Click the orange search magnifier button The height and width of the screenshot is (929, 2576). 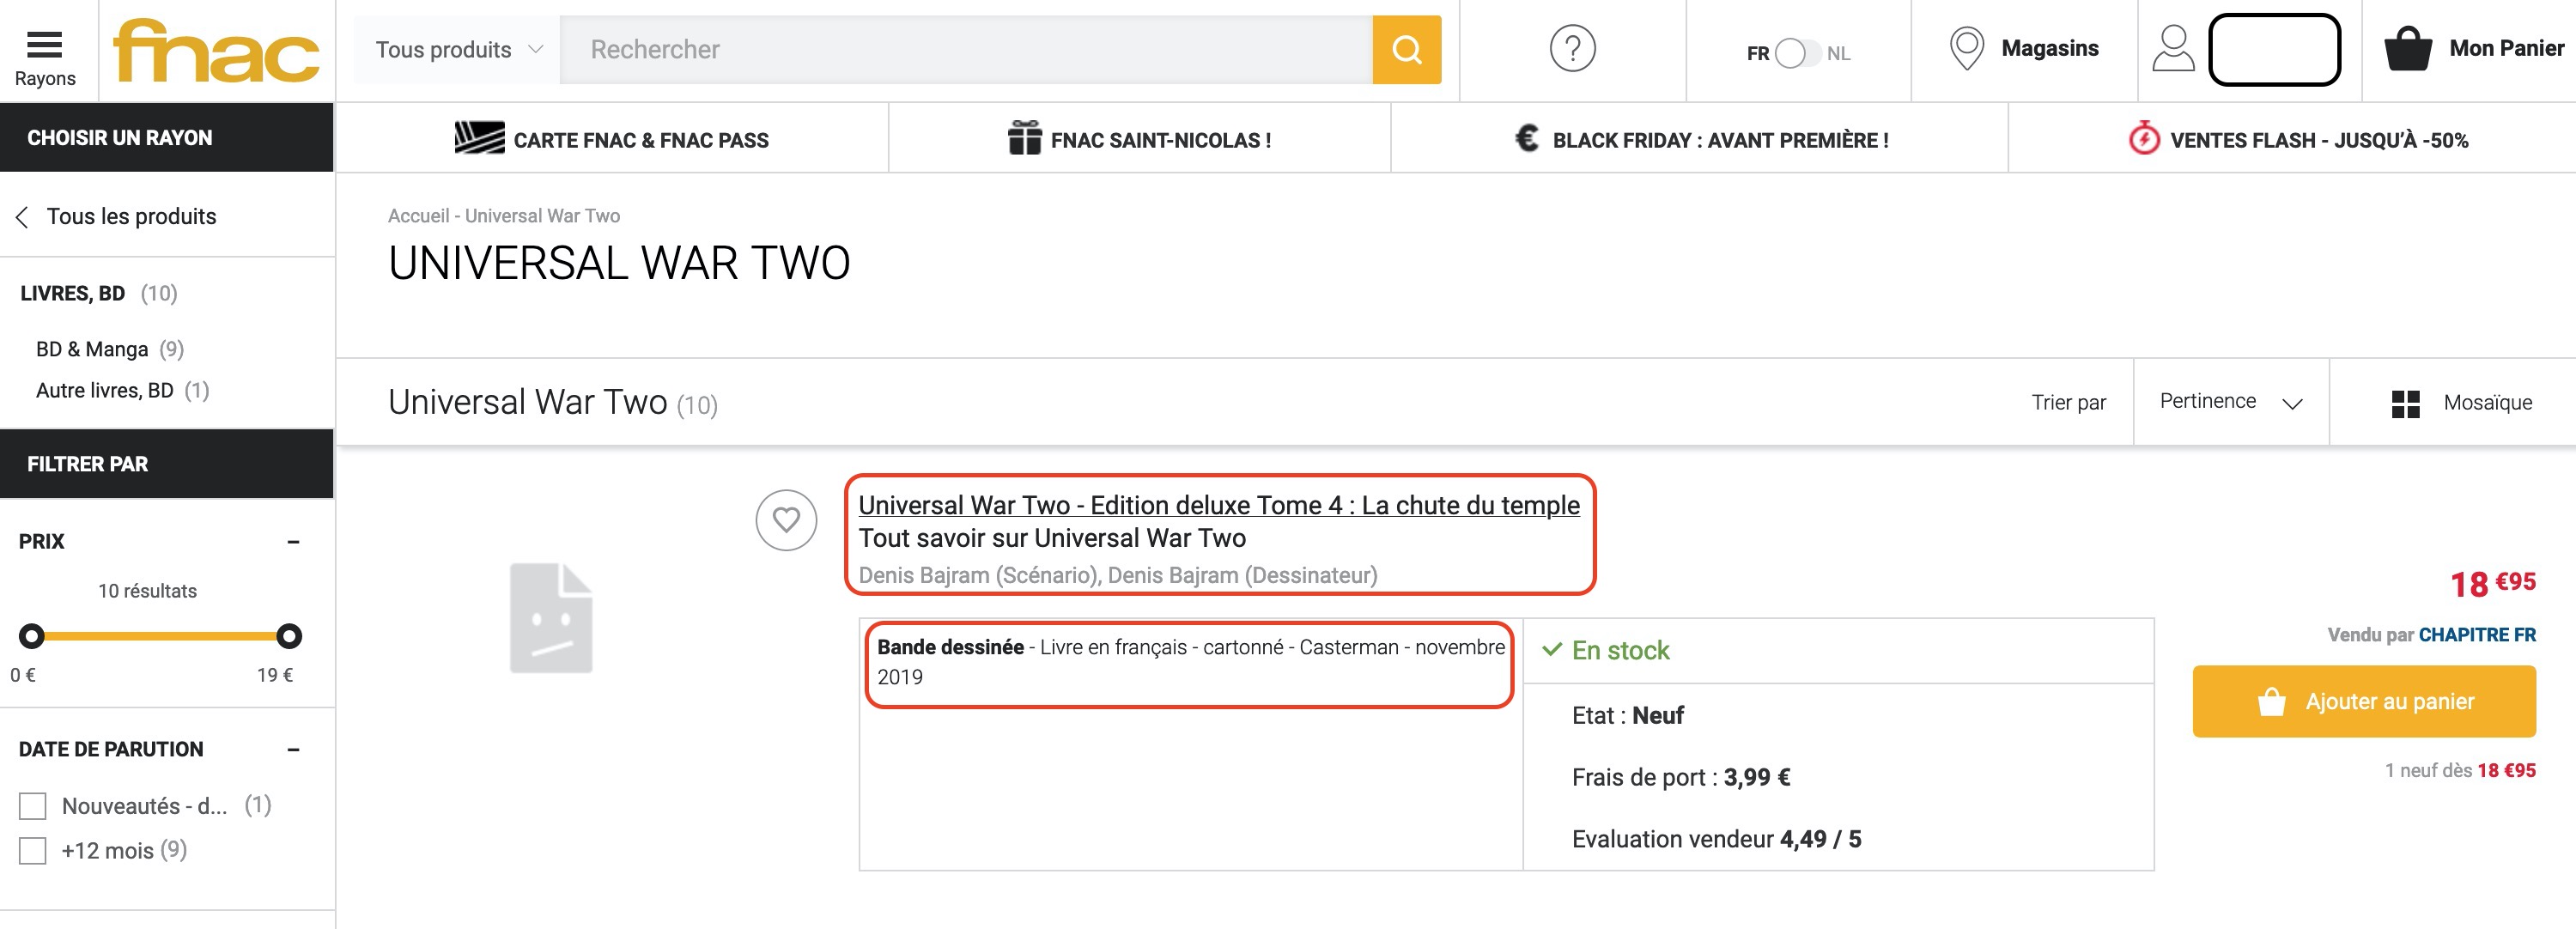1406,50
